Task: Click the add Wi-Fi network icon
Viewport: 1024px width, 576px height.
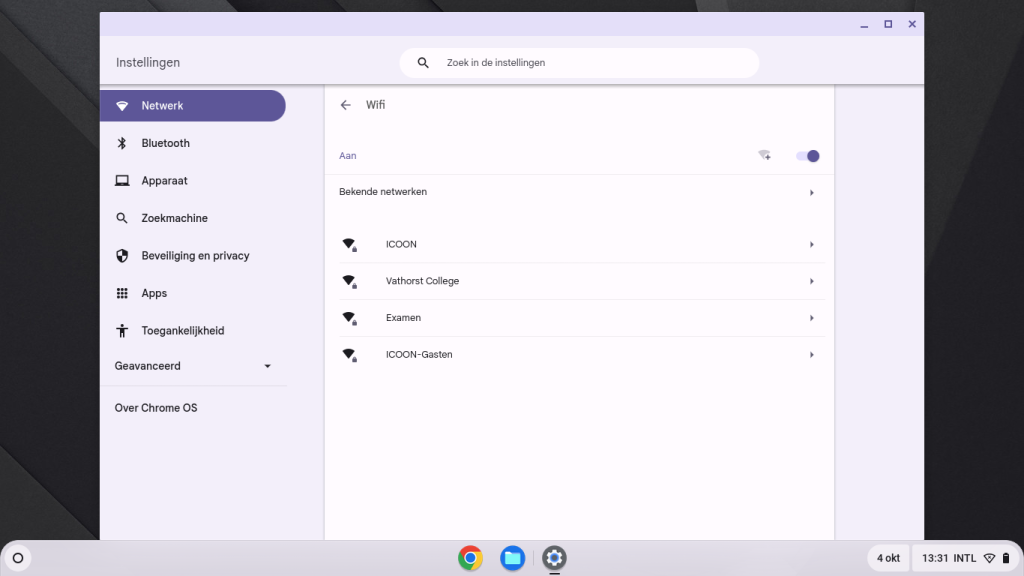Action: tap(764, 156)
